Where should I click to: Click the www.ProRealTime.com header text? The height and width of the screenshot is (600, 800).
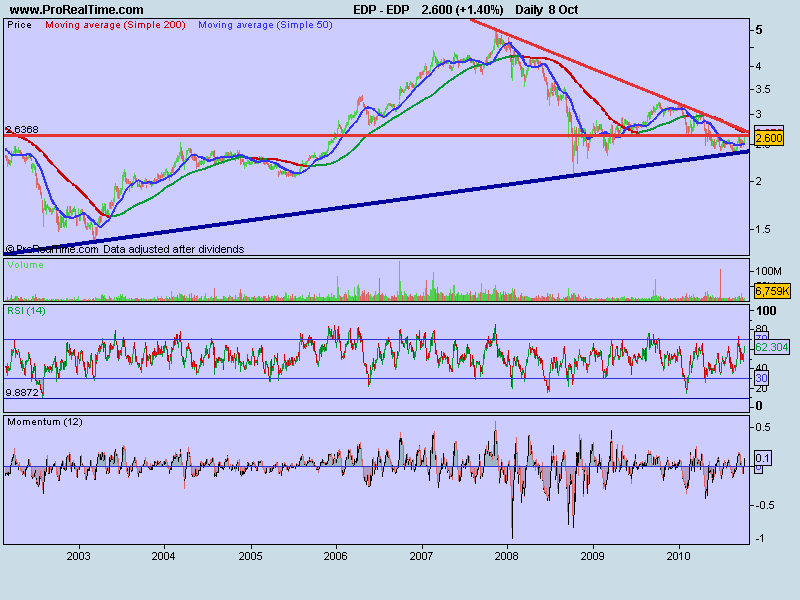tap(77, 10)
